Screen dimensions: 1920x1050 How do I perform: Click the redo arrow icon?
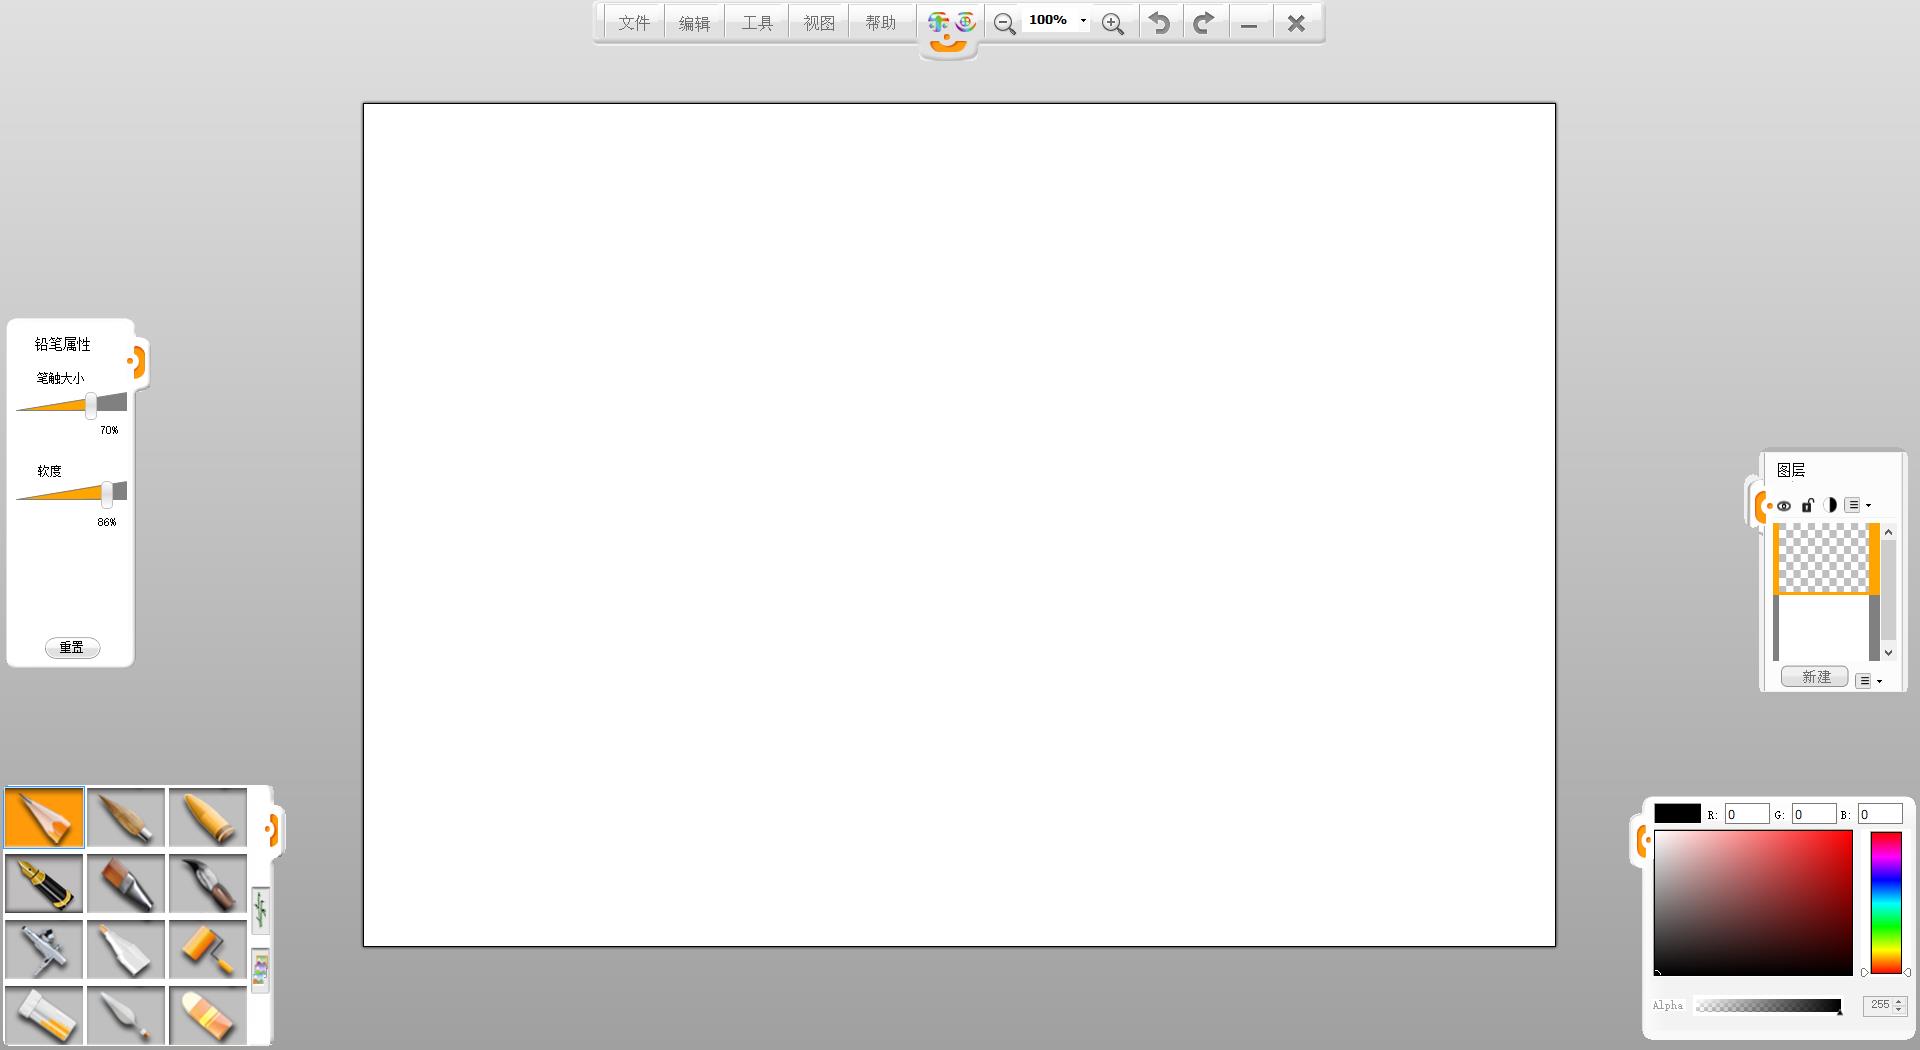pos(1204,23)
